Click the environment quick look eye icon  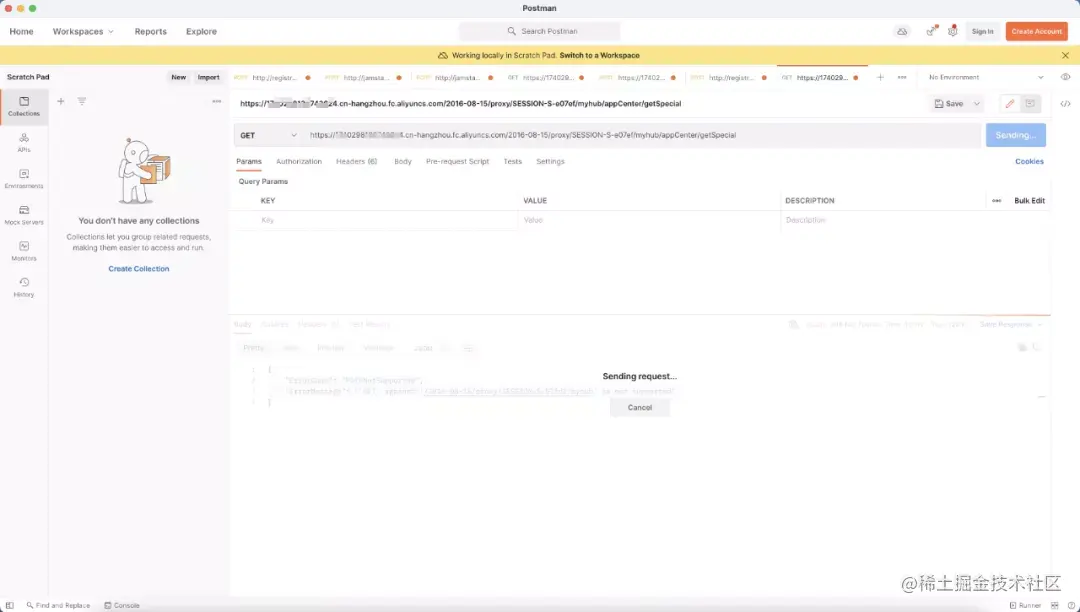pos(1066,77)
